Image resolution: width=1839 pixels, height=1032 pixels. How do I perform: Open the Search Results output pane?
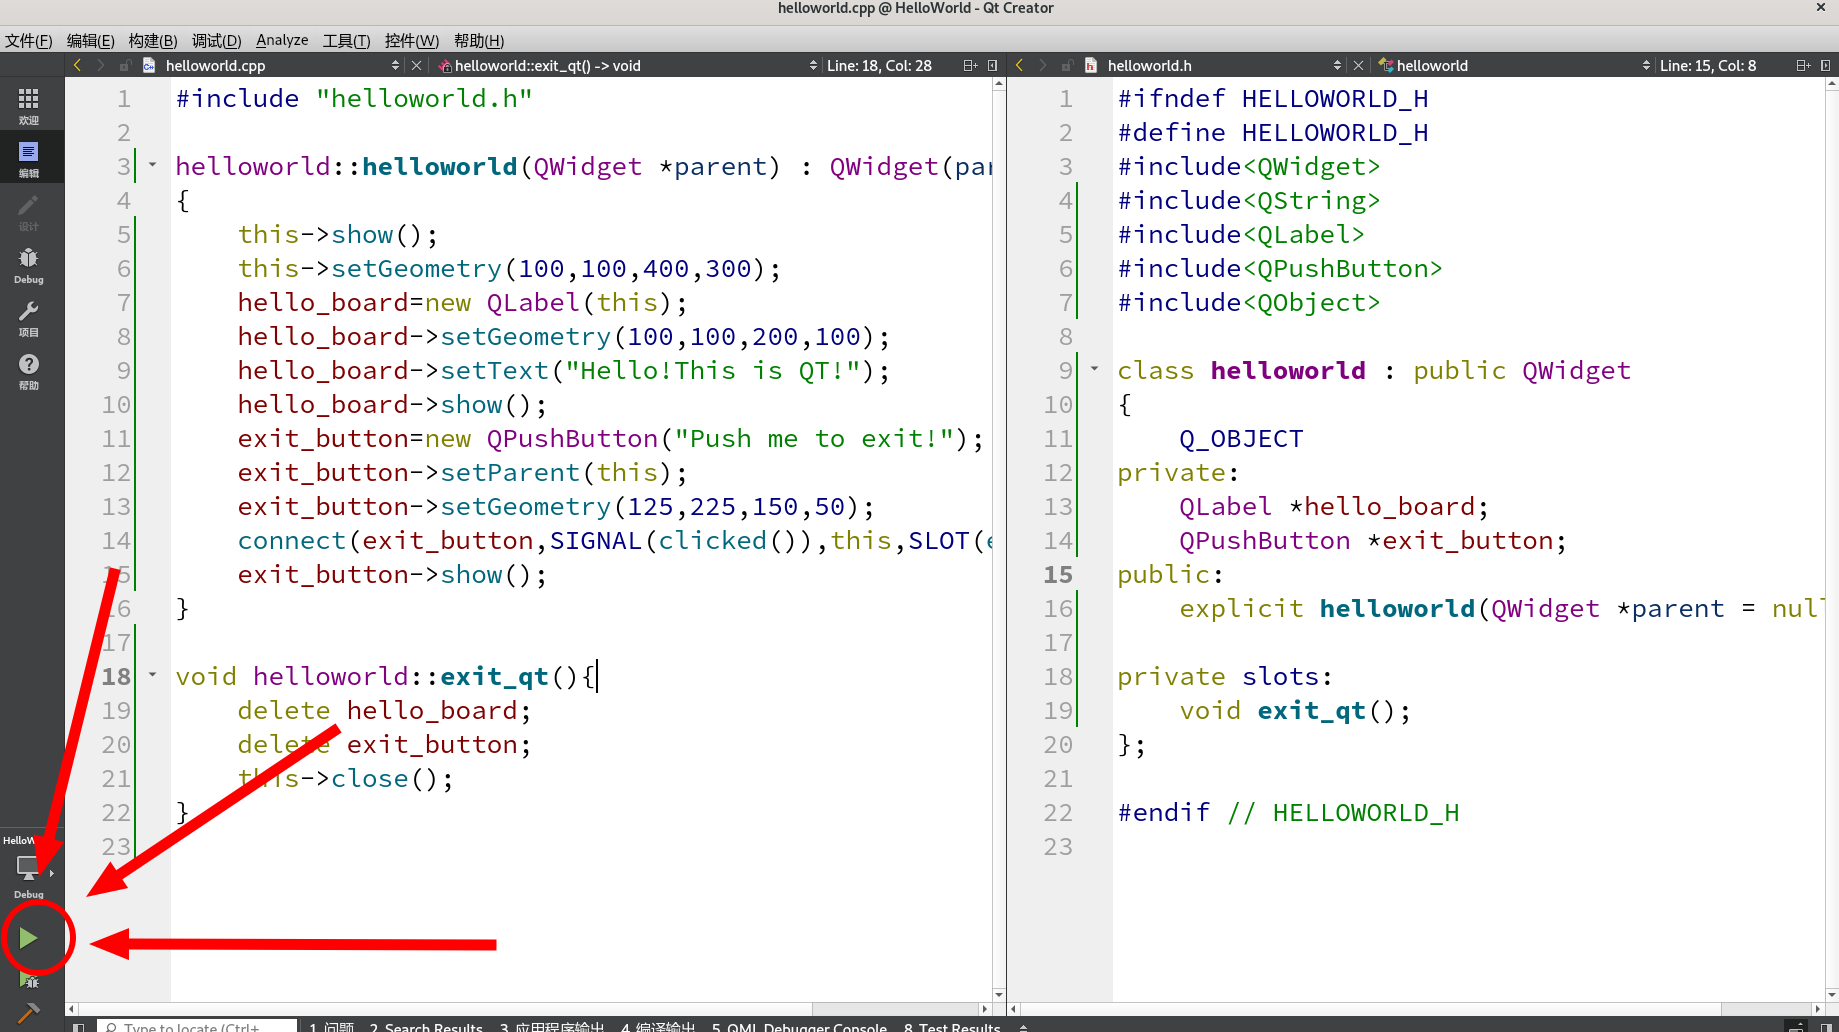(426, 1026)
